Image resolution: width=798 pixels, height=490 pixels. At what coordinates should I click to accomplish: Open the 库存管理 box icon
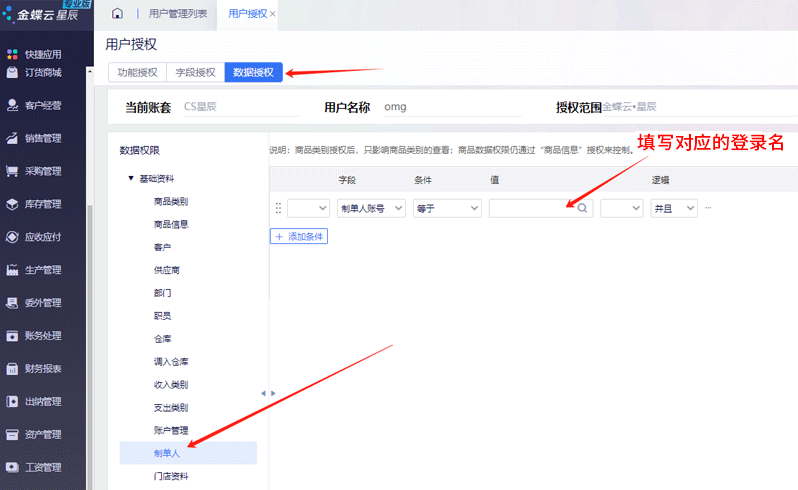pyautogui.click(x=12, y=204)
